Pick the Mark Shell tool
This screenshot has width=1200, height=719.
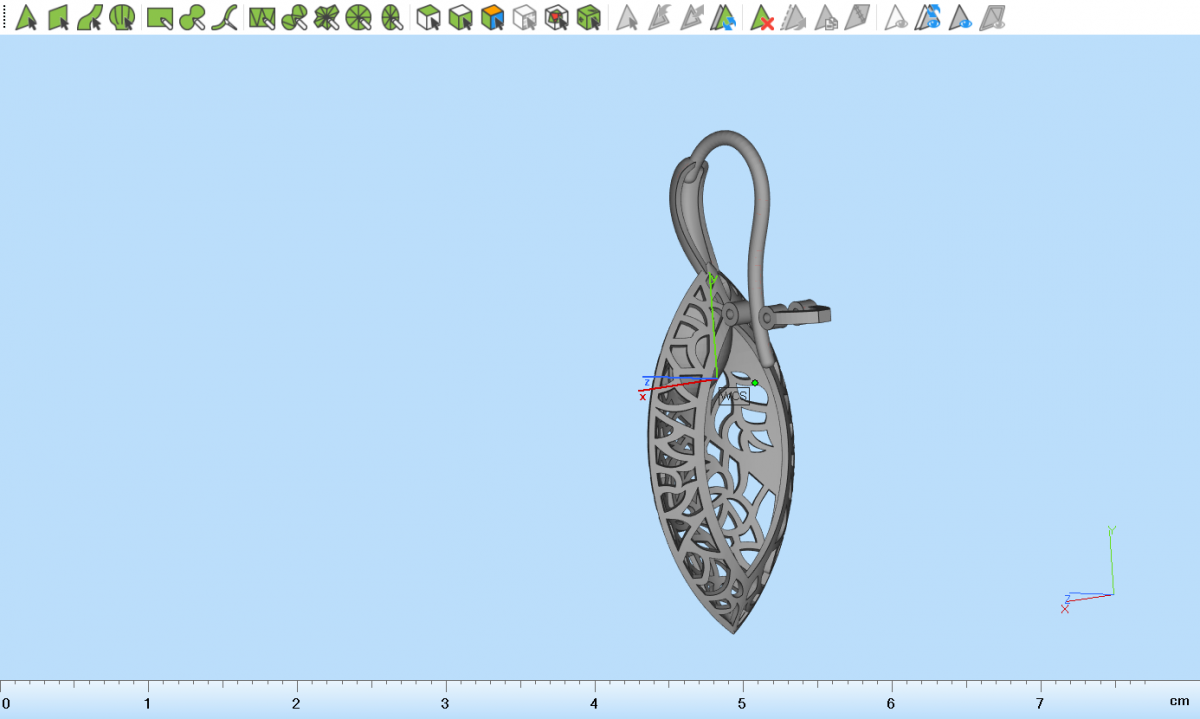pos(122,17)
